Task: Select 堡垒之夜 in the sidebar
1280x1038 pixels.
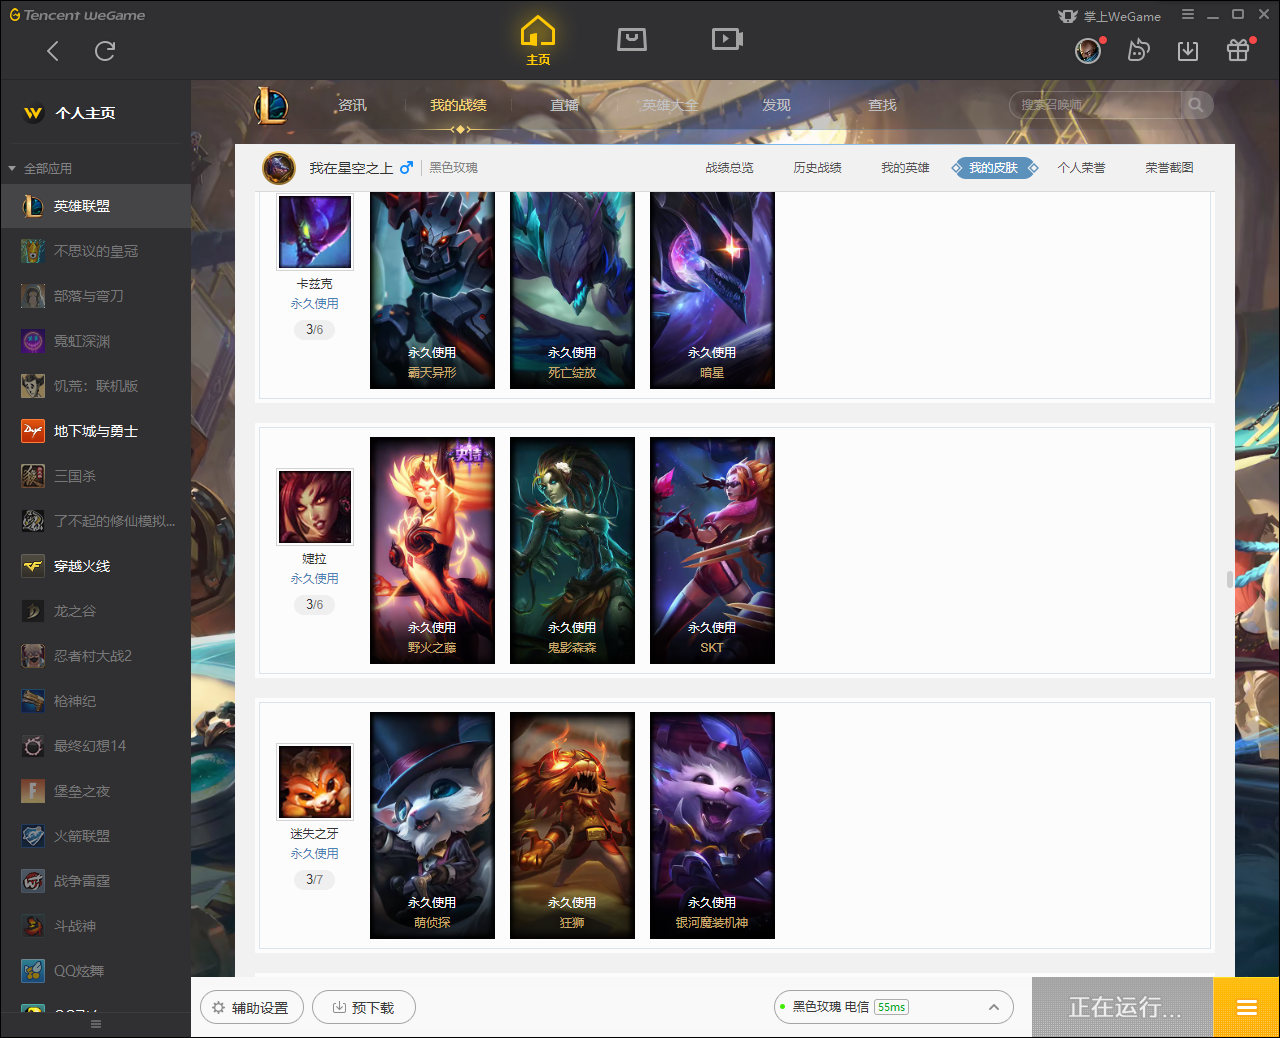Action: point(95,791)
